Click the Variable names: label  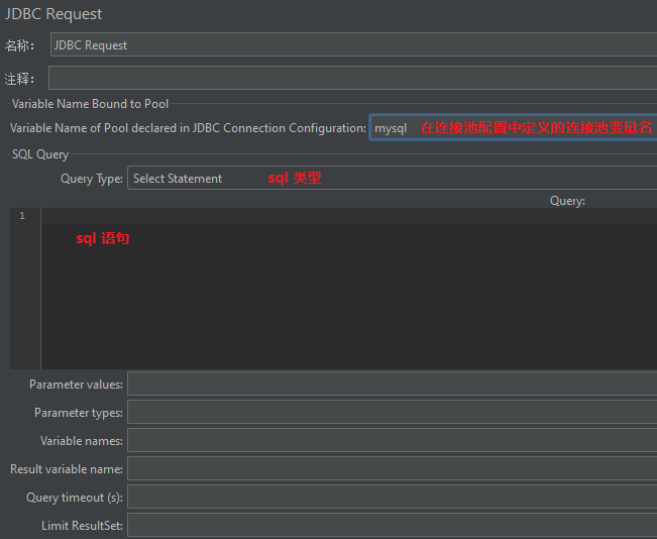[81, 441]
